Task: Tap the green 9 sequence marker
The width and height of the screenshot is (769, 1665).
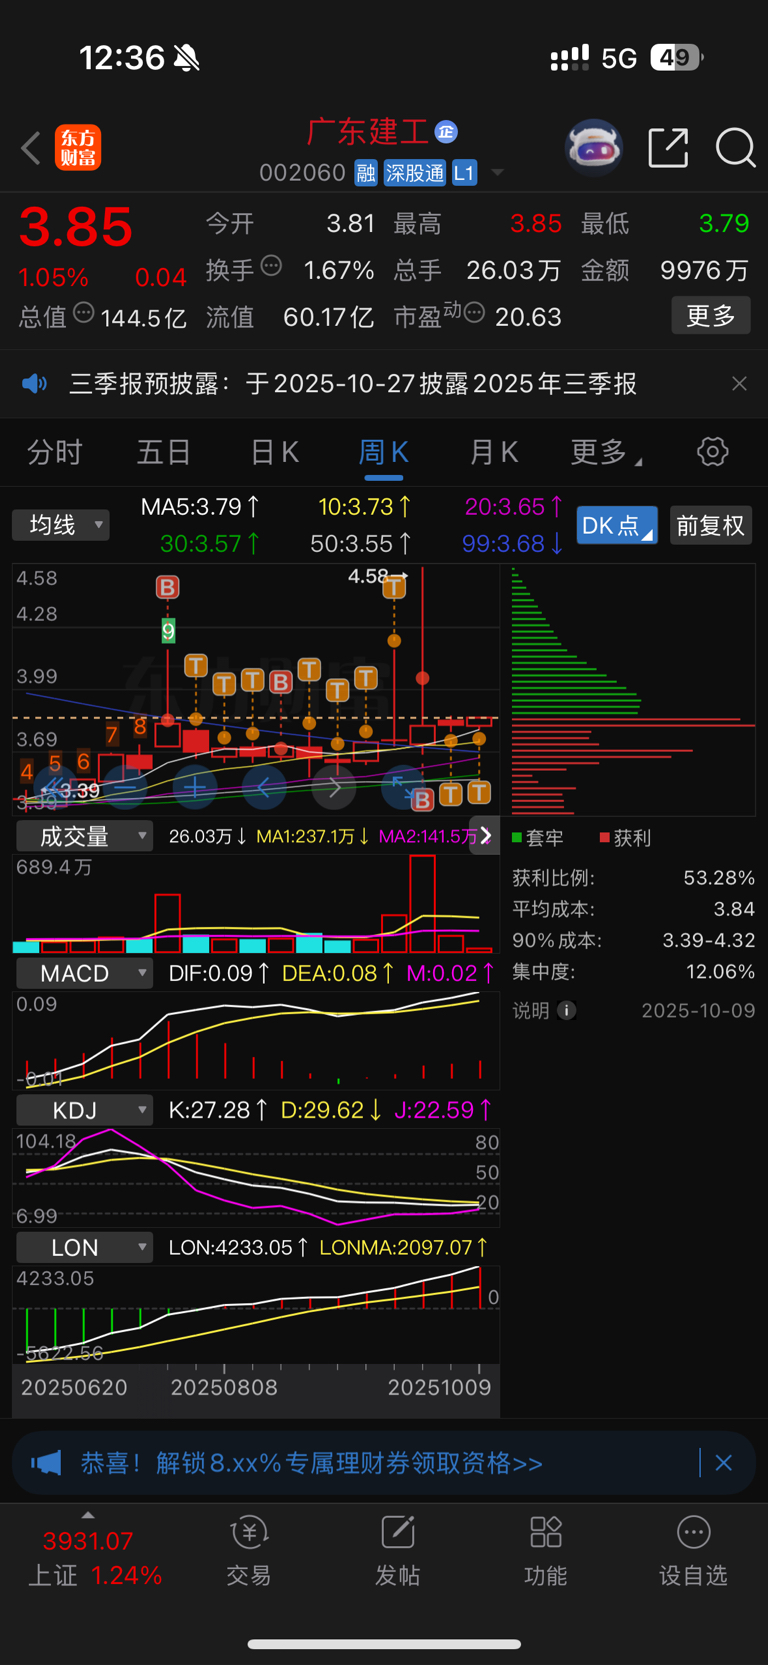Action: 168,631
